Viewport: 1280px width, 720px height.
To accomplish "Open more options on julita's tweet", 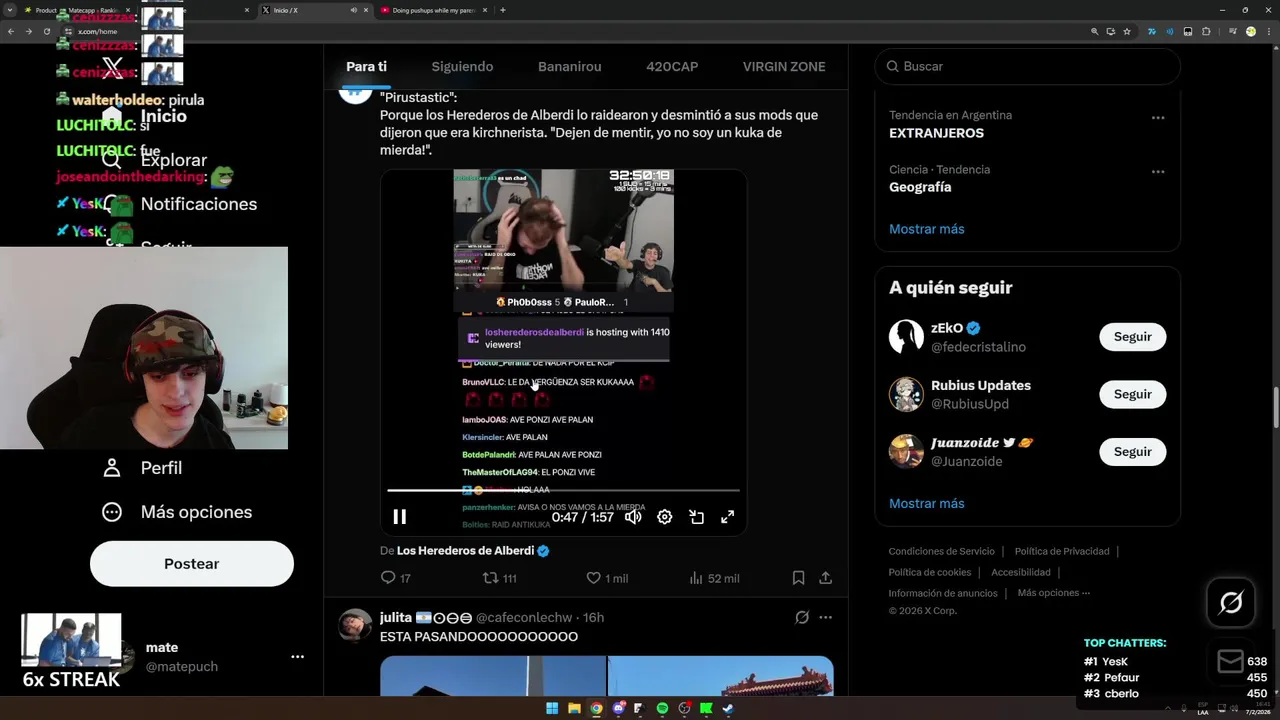I will click(x=825, y=618).
